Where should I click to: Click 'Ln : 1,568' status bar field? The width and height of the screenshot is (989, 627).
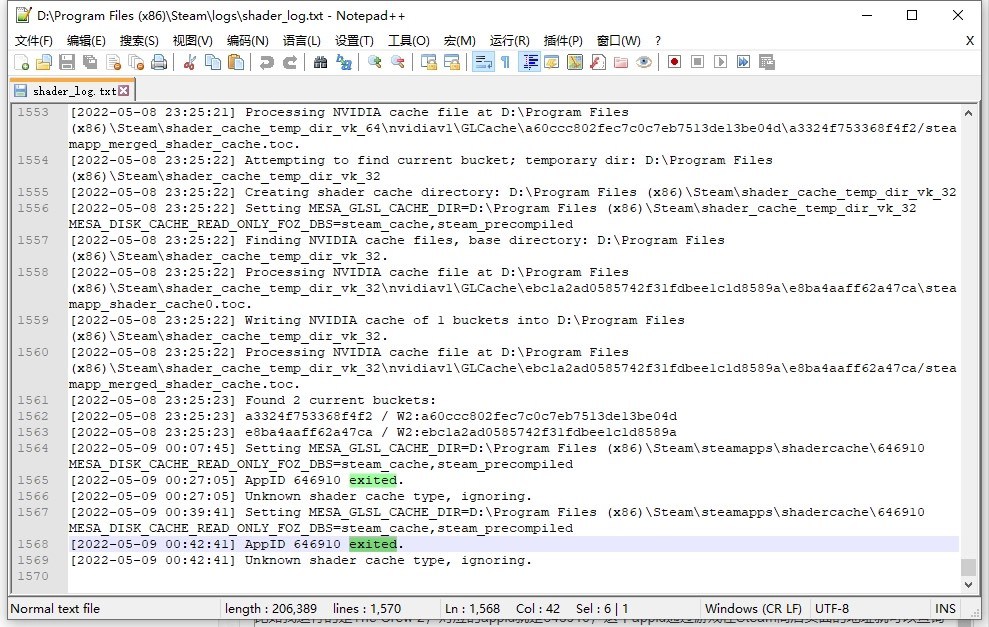pos(472,609)
